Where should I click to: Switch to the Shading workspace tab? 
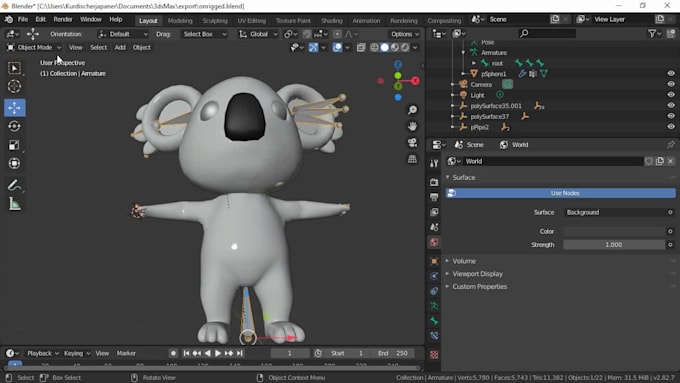click(x=332, y=20)
